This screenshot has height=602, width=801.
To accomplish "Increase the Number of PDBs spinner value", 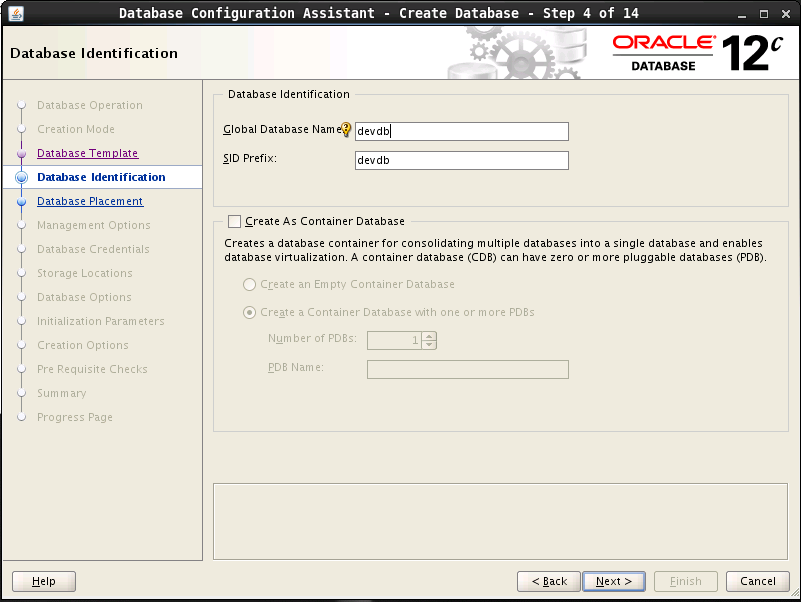I will 429,336.
